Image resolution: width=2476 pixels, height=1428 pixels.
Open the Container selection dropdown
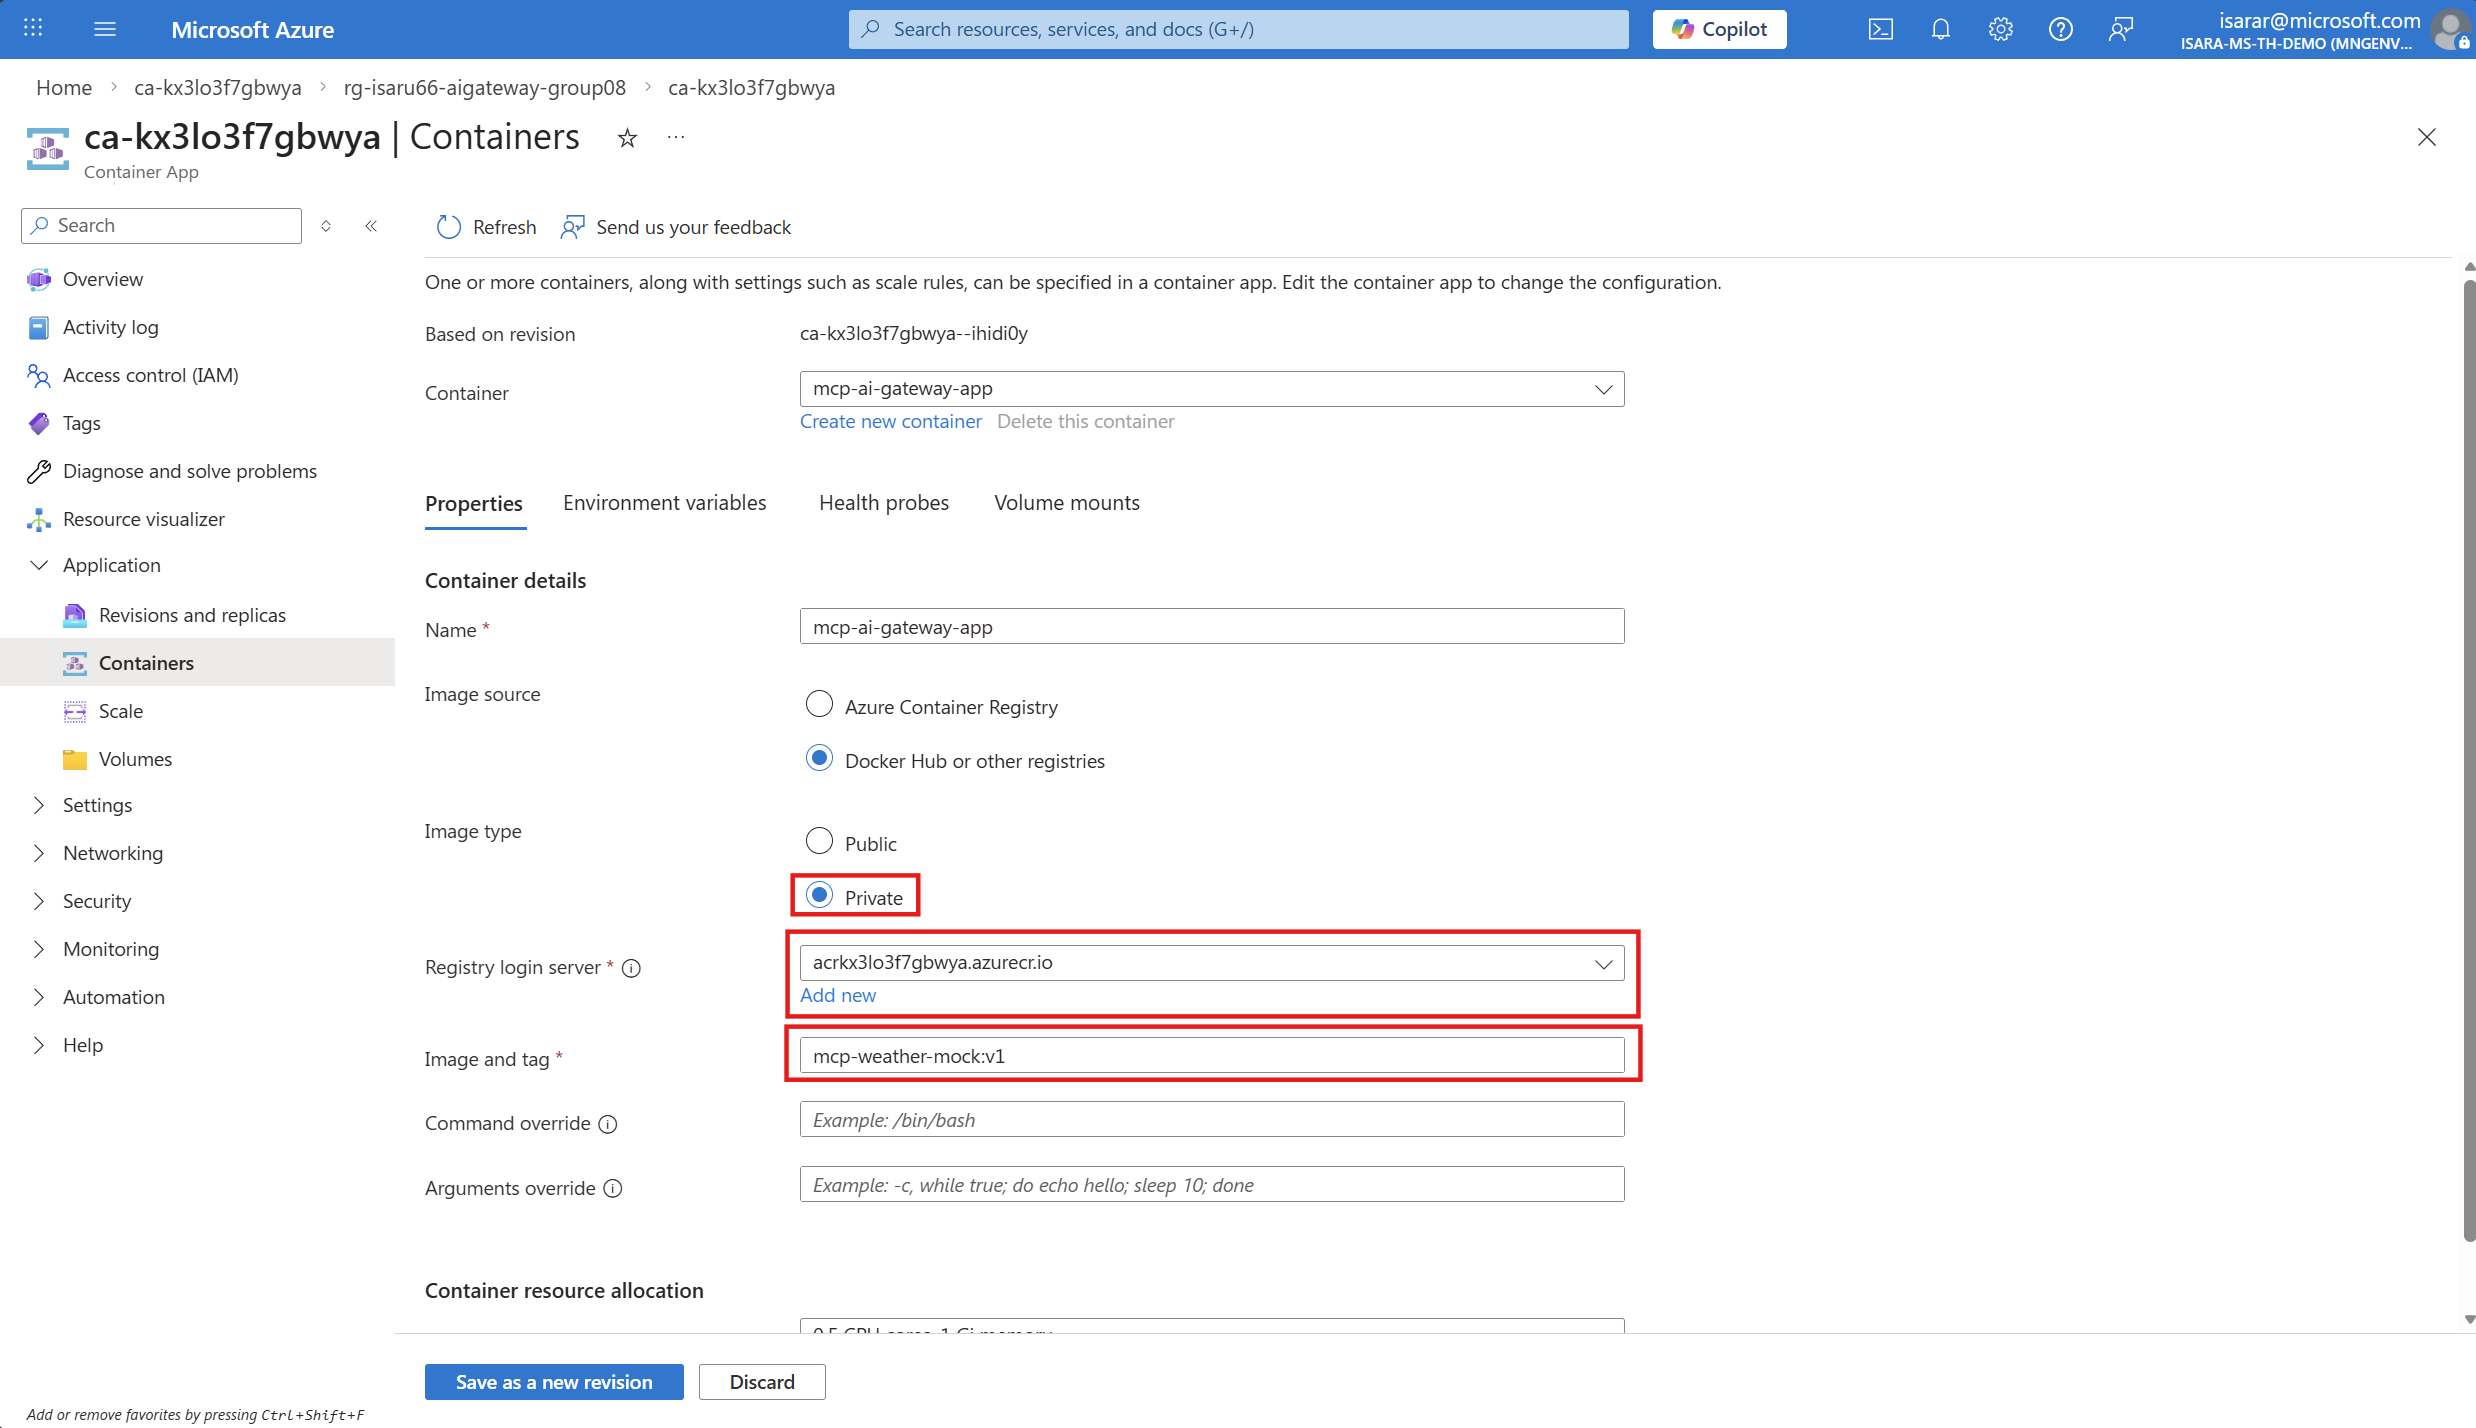pos(1212,389)
